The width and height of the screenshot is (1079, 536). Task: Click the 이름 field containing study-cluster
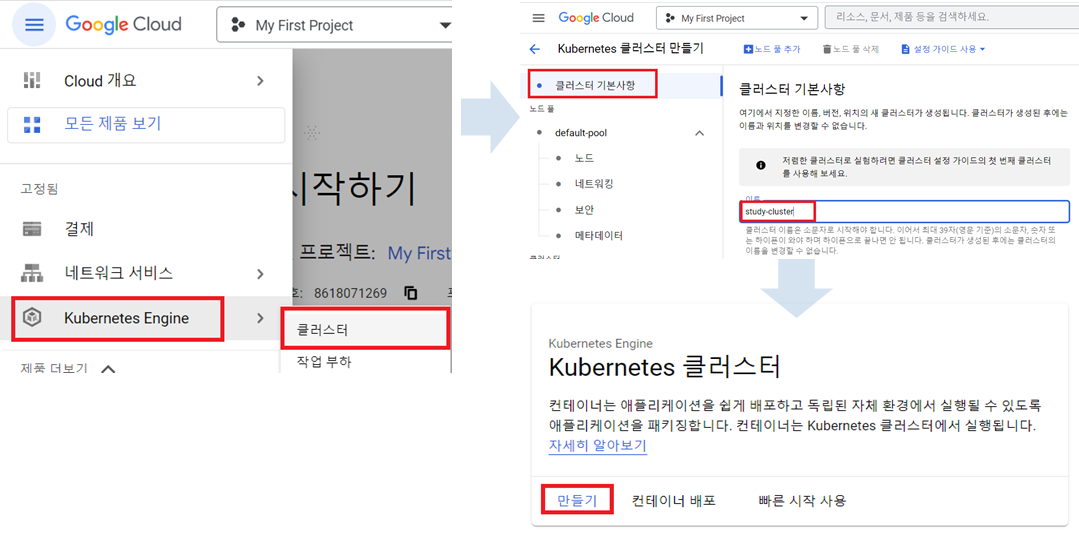904,212
